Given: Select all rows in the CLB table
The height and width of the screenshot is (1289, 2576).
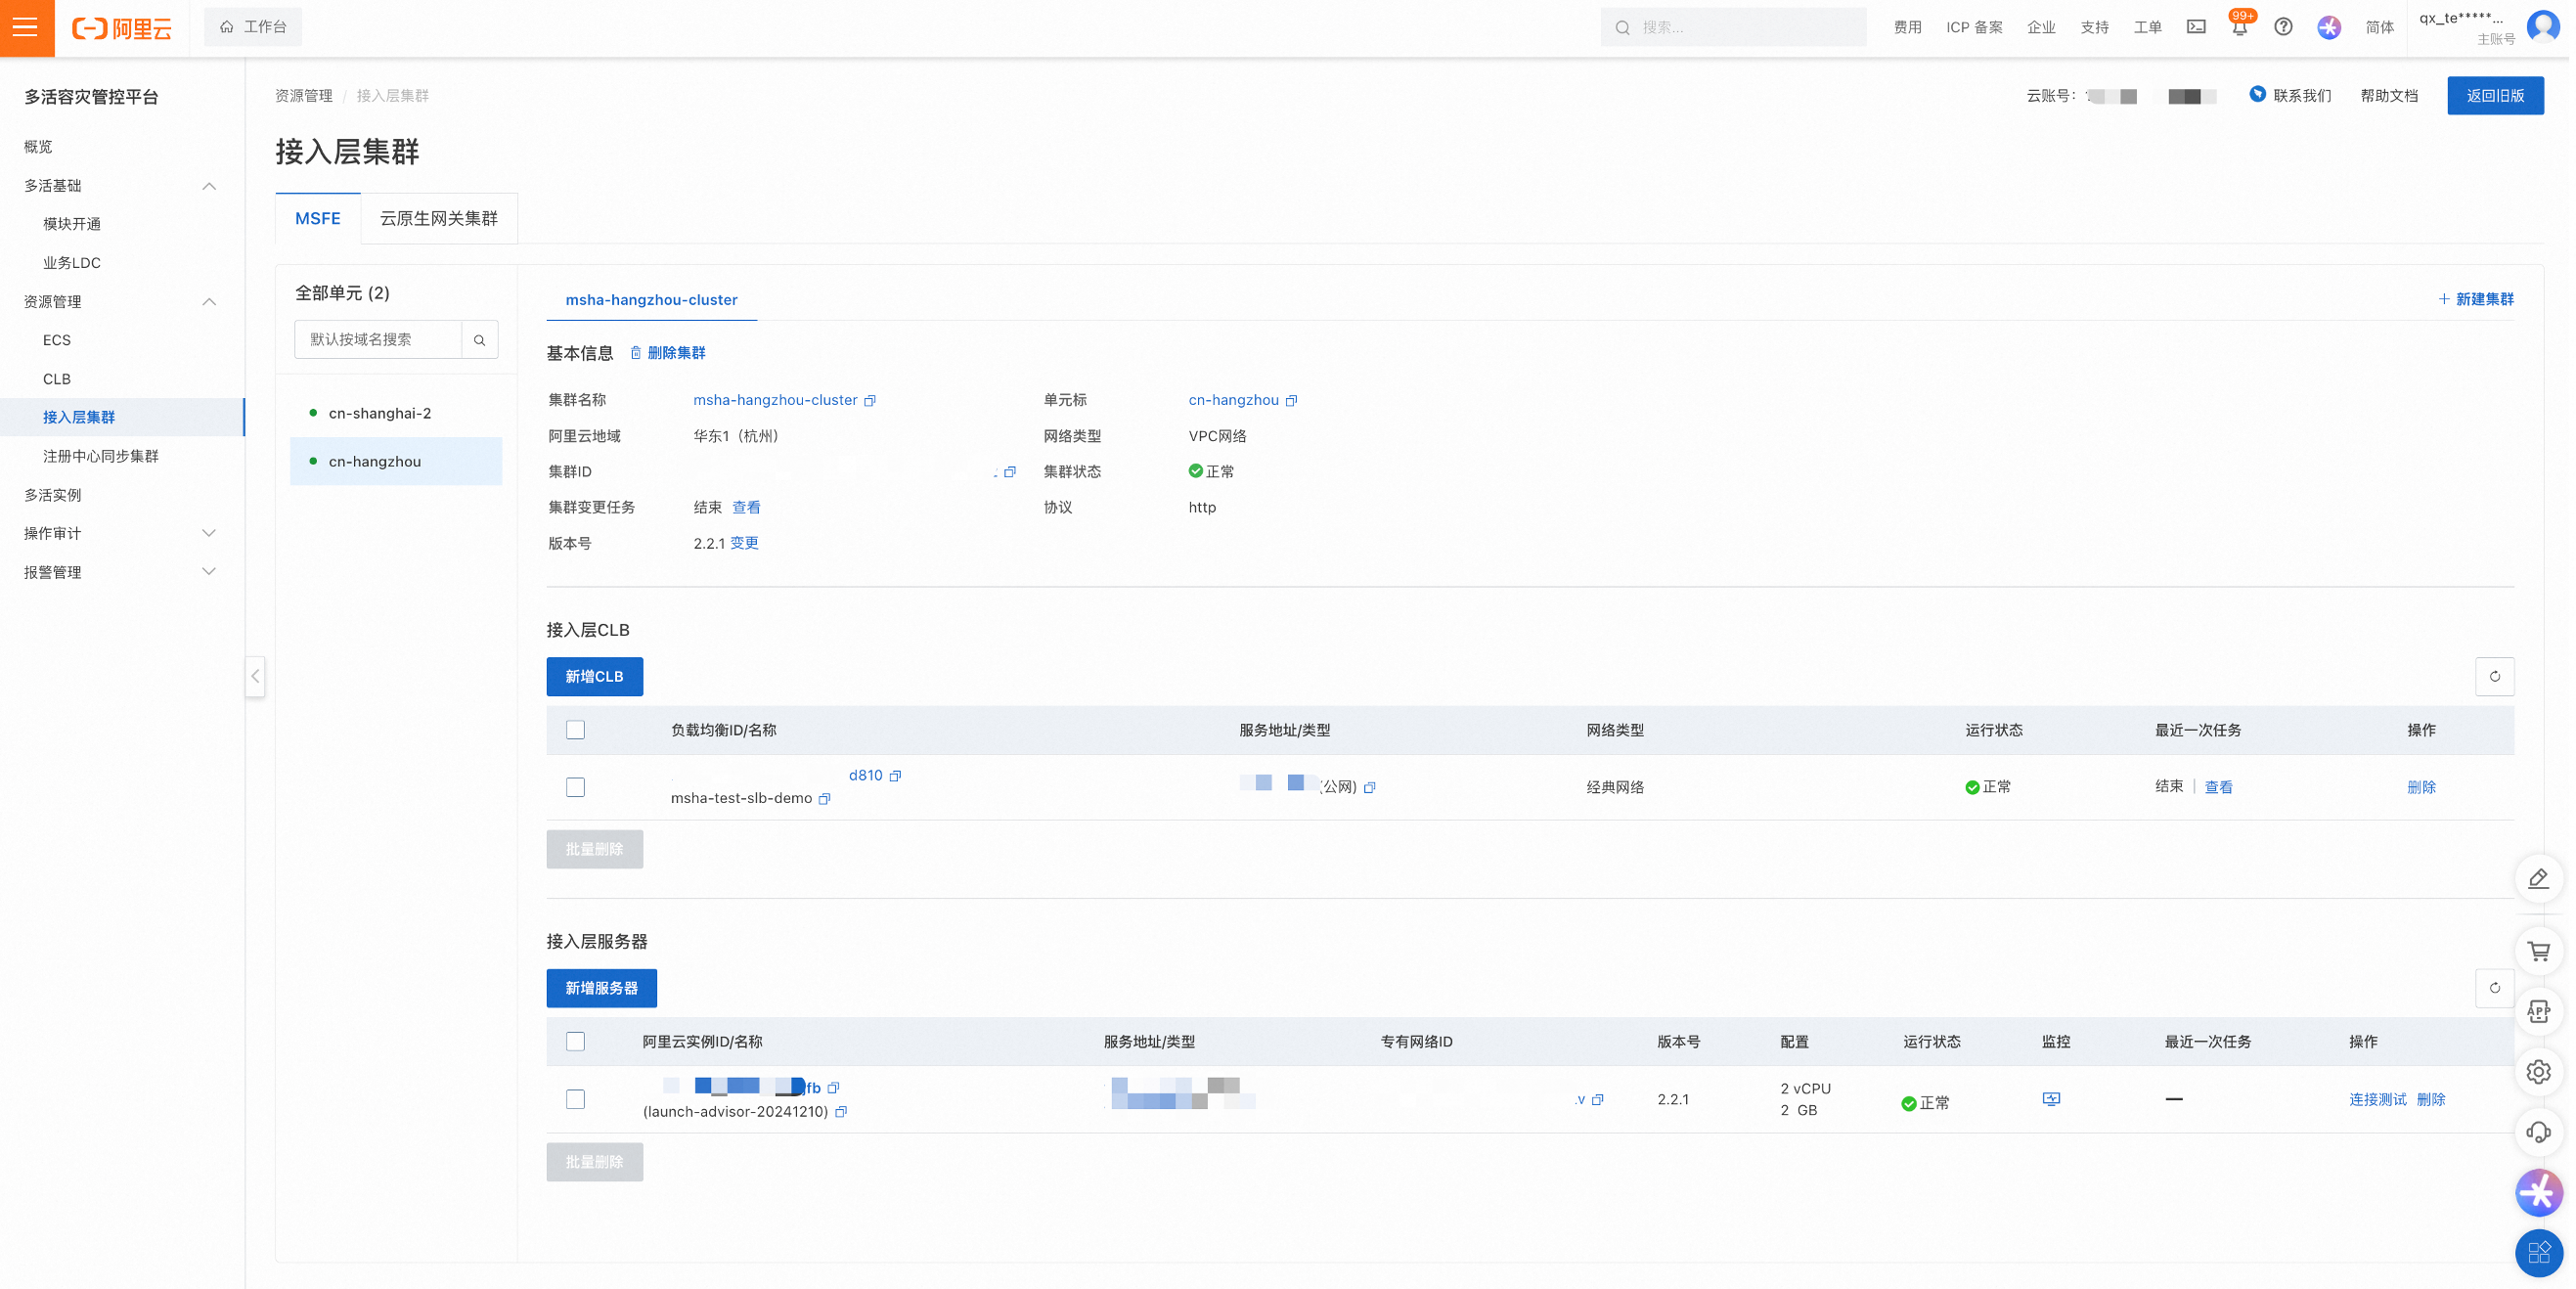Looking at the screenshot, I should click(x=577, y=732).
